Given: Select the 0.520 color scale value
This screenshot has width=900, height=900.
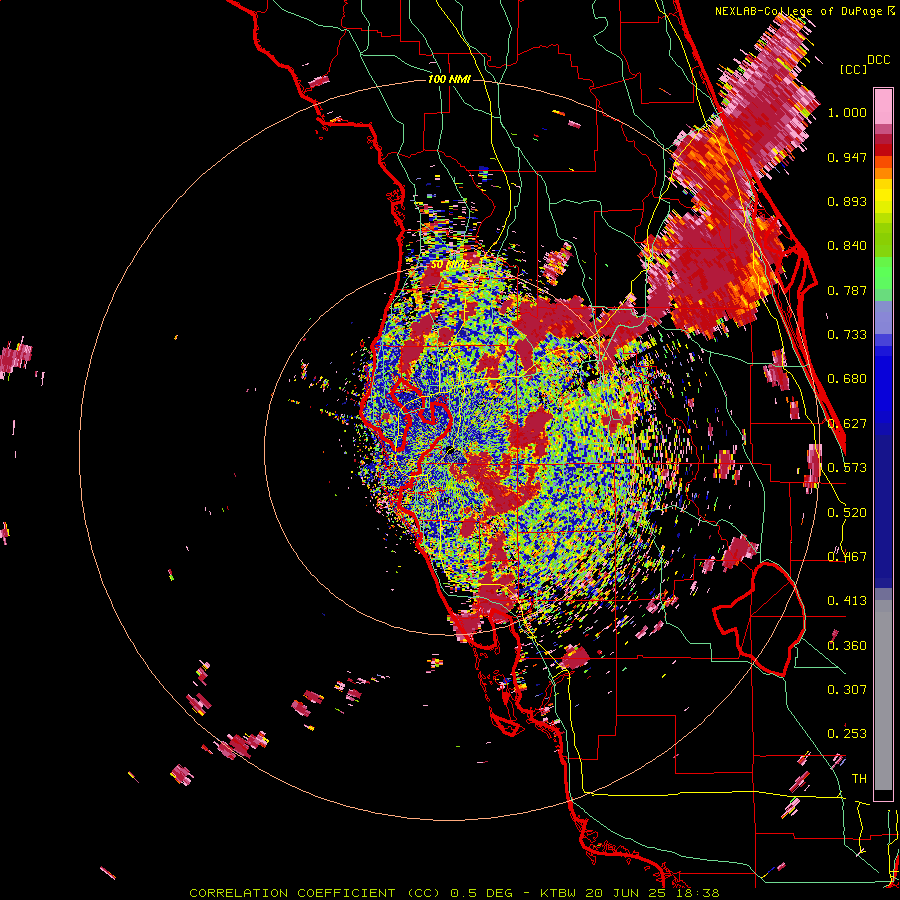Looking at the screenshot, I should [x=847, y=513].
